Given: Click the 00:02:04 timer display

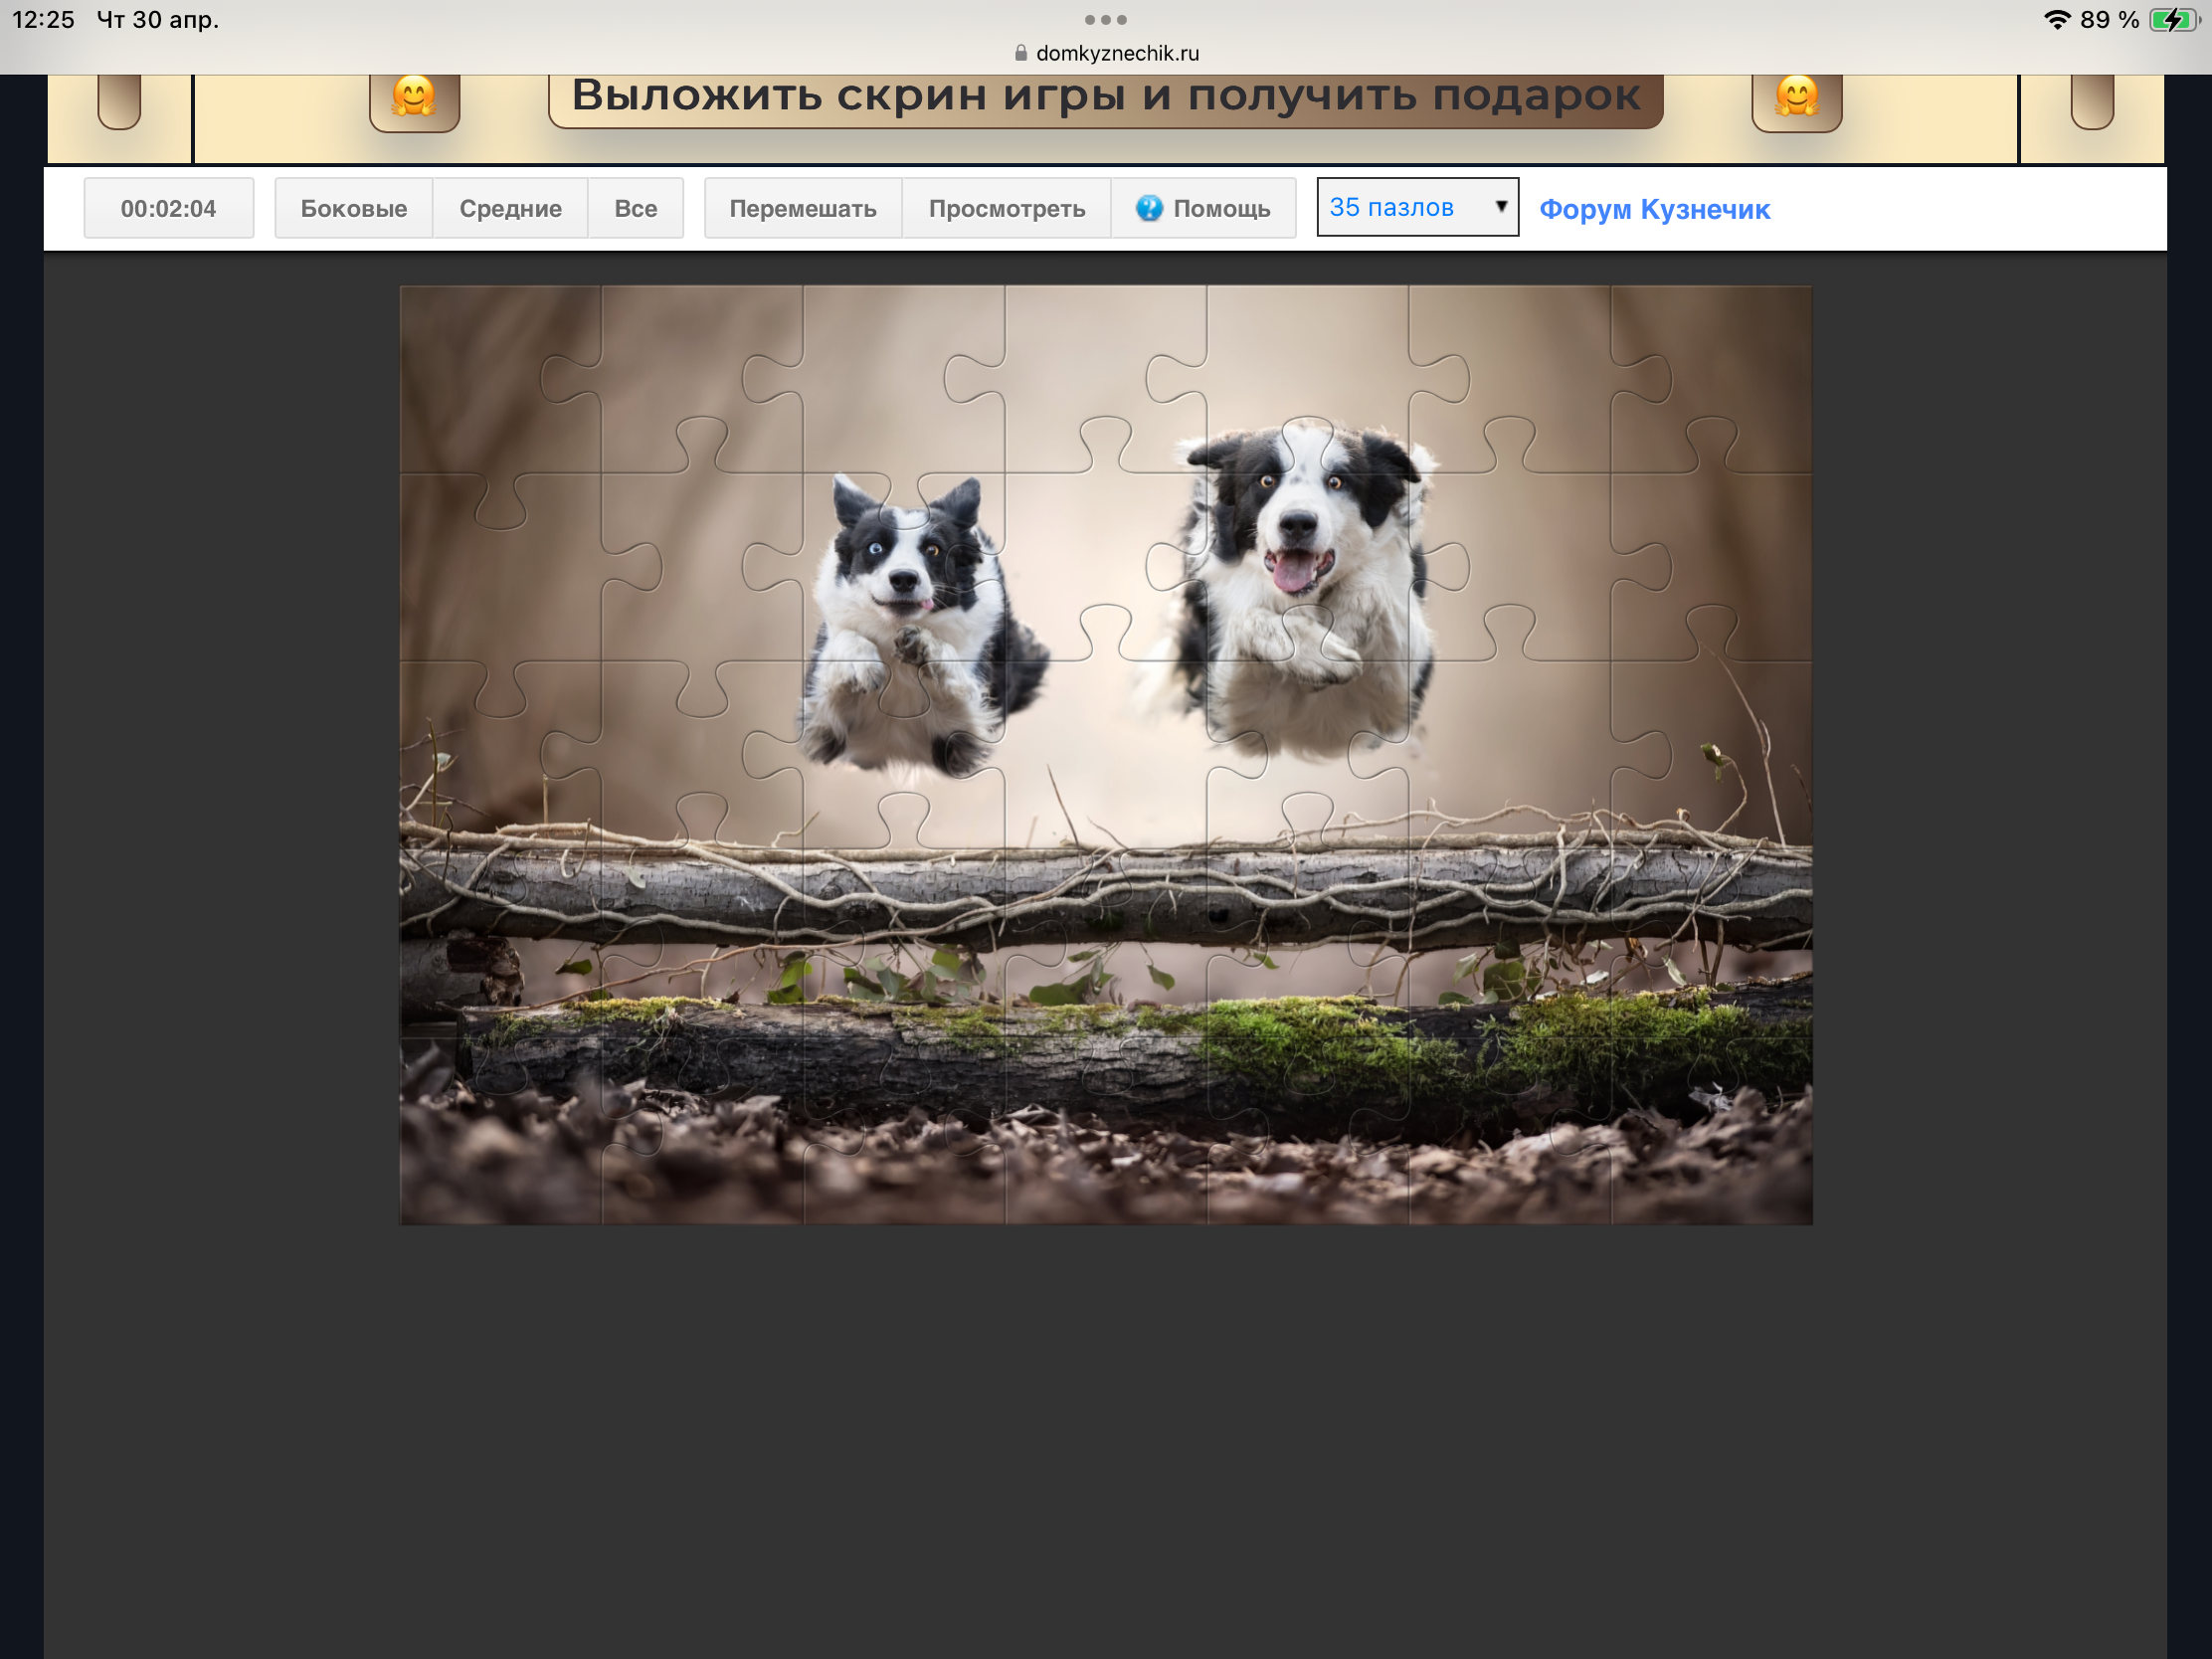Looking at the screenshot, I should (x=168, y=208).
